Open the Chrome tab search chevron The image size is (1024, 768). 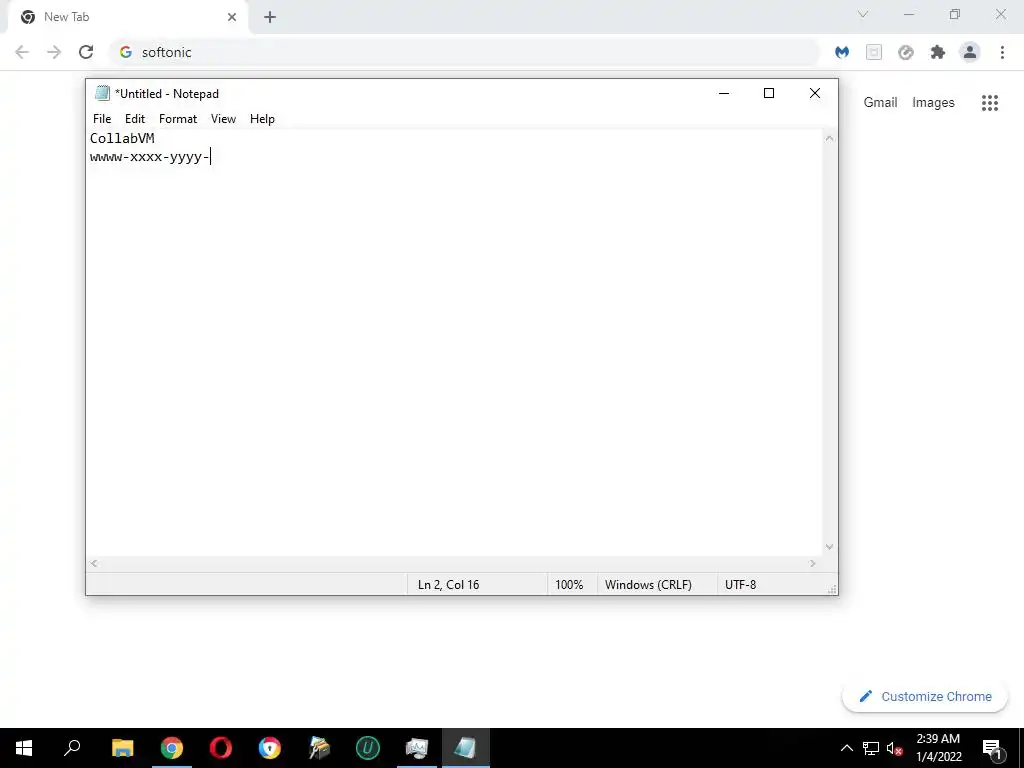863,14
